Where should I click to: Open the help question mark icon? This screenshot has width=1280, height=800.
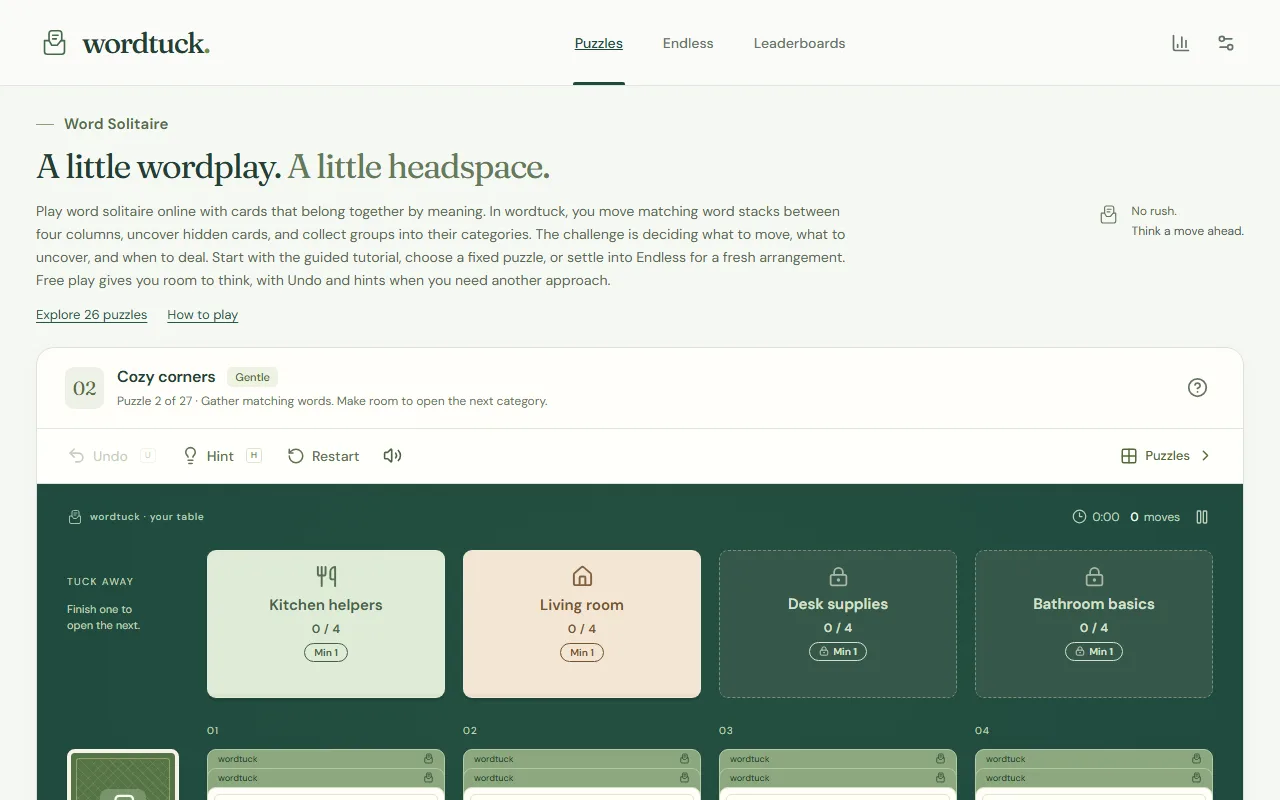pyautogui.click(x=1197, y=388)
